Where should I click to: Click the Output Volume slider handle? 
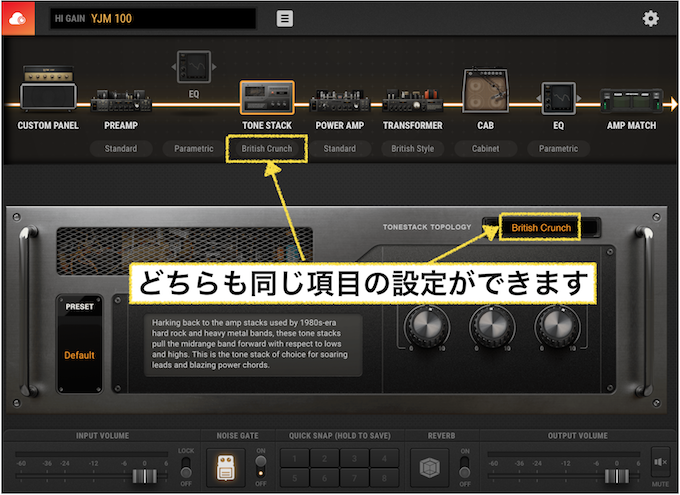click(617, 476)
